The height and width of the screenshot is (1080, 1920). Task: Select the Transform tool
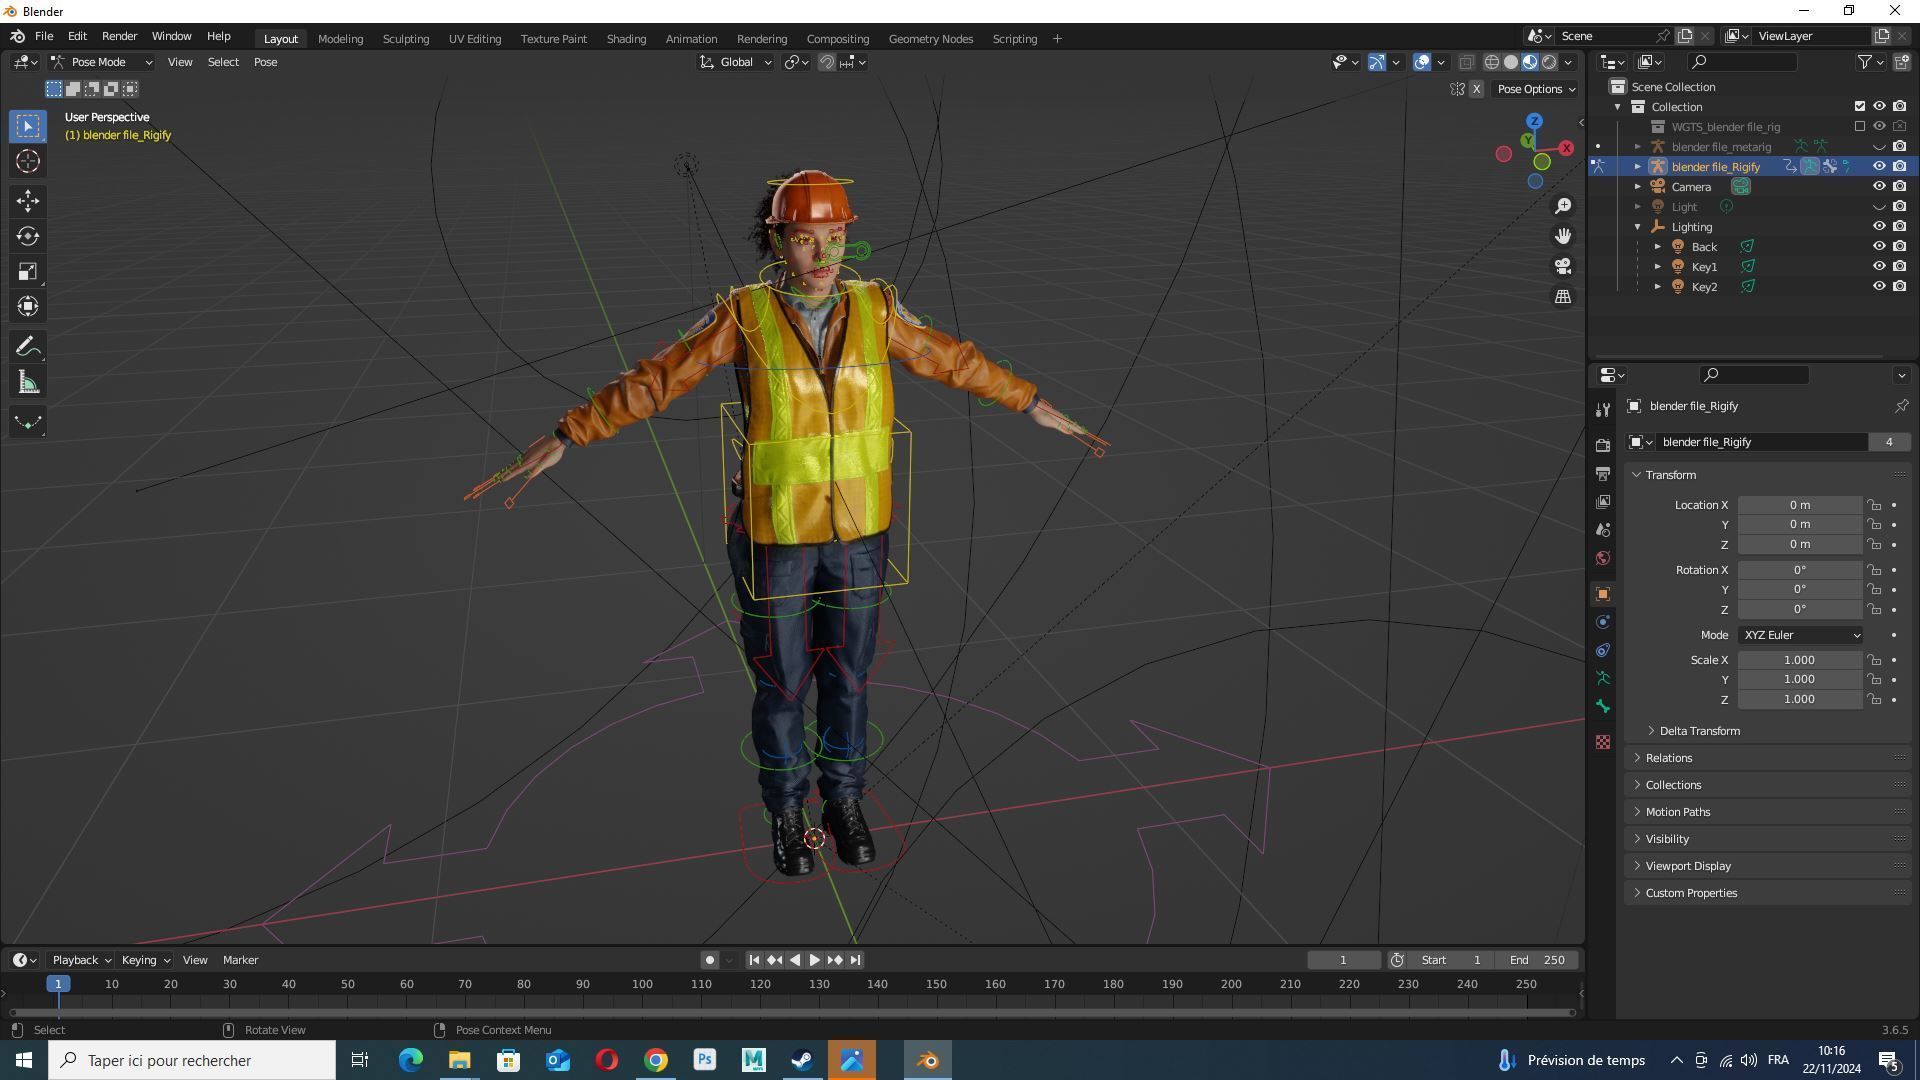[x=28, y=306]
